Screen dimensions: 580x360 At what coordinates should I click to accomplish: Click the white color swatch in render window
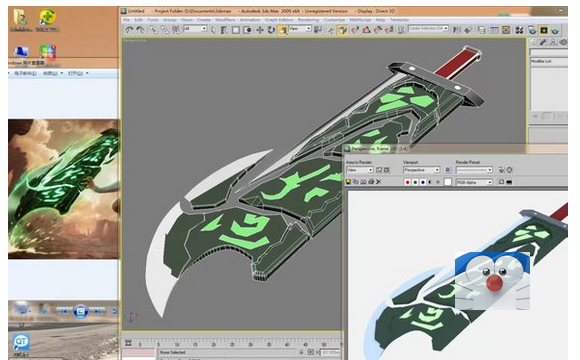point(448,182)
